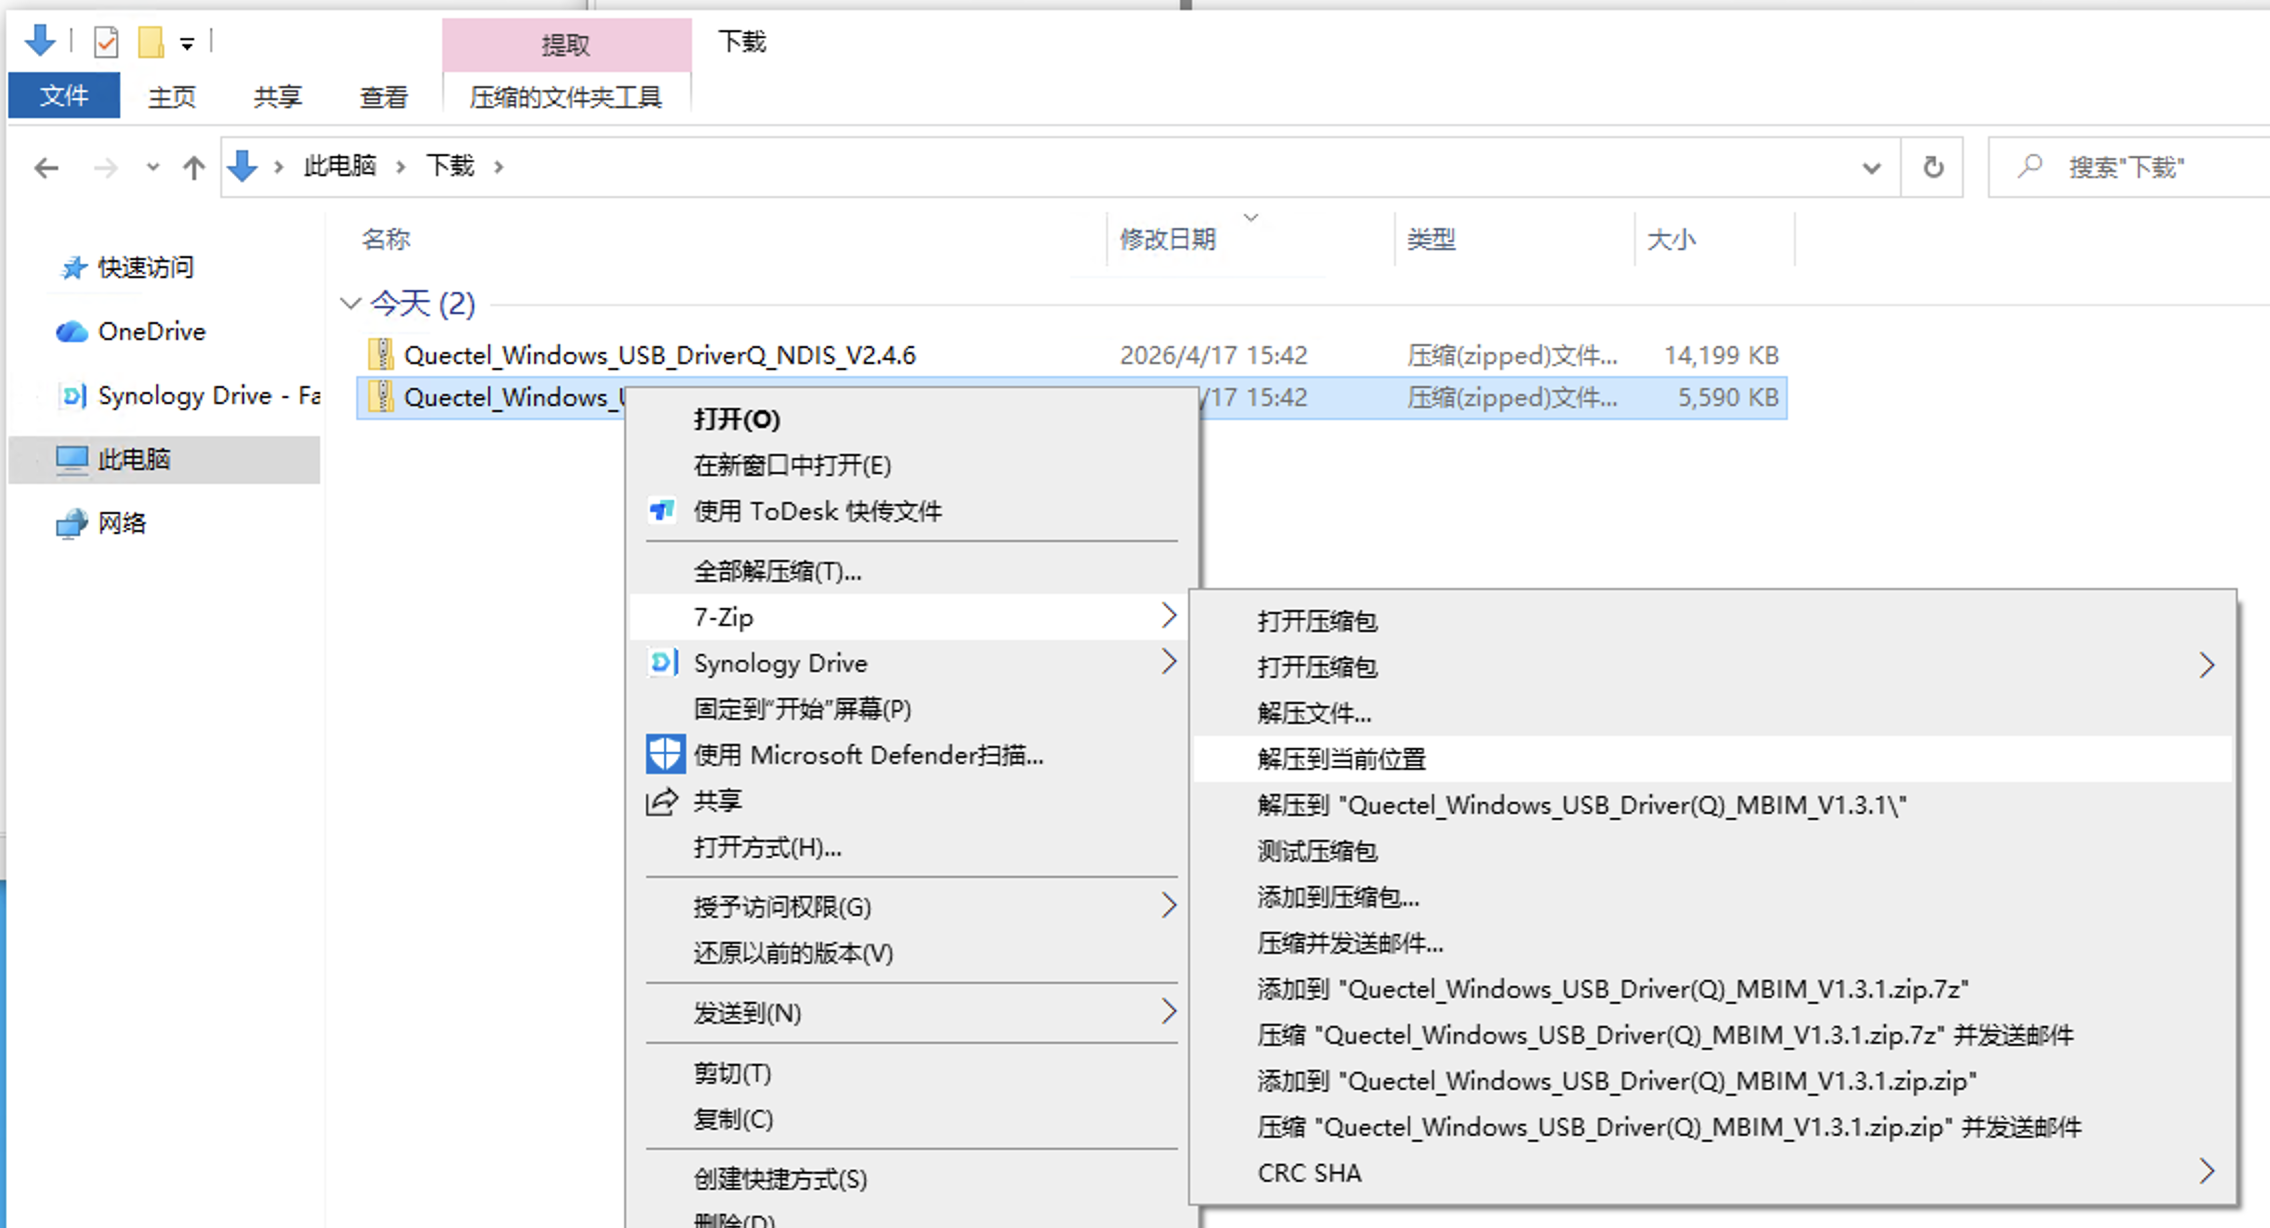Go forward with the forward arrow

click(105, 167)
